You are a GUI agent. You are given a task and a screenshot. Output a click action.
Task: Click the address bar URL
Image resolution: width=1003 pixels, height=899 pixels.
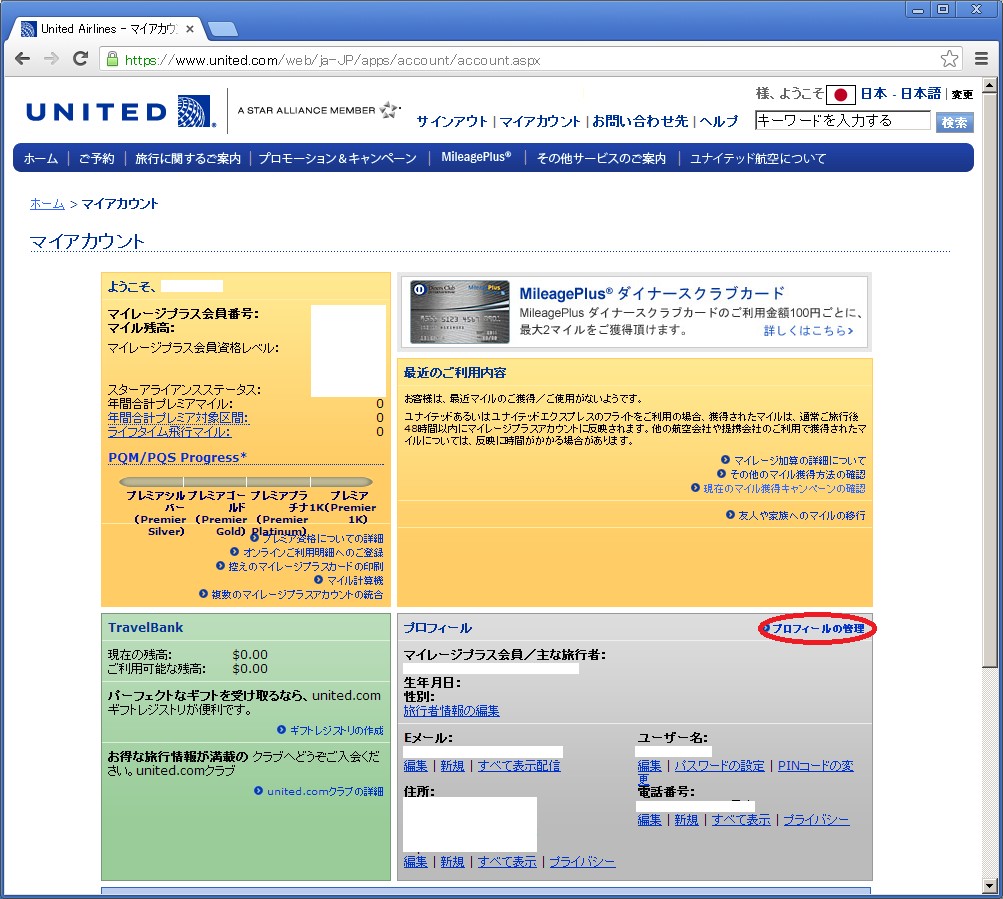click(x=333, y=60)
